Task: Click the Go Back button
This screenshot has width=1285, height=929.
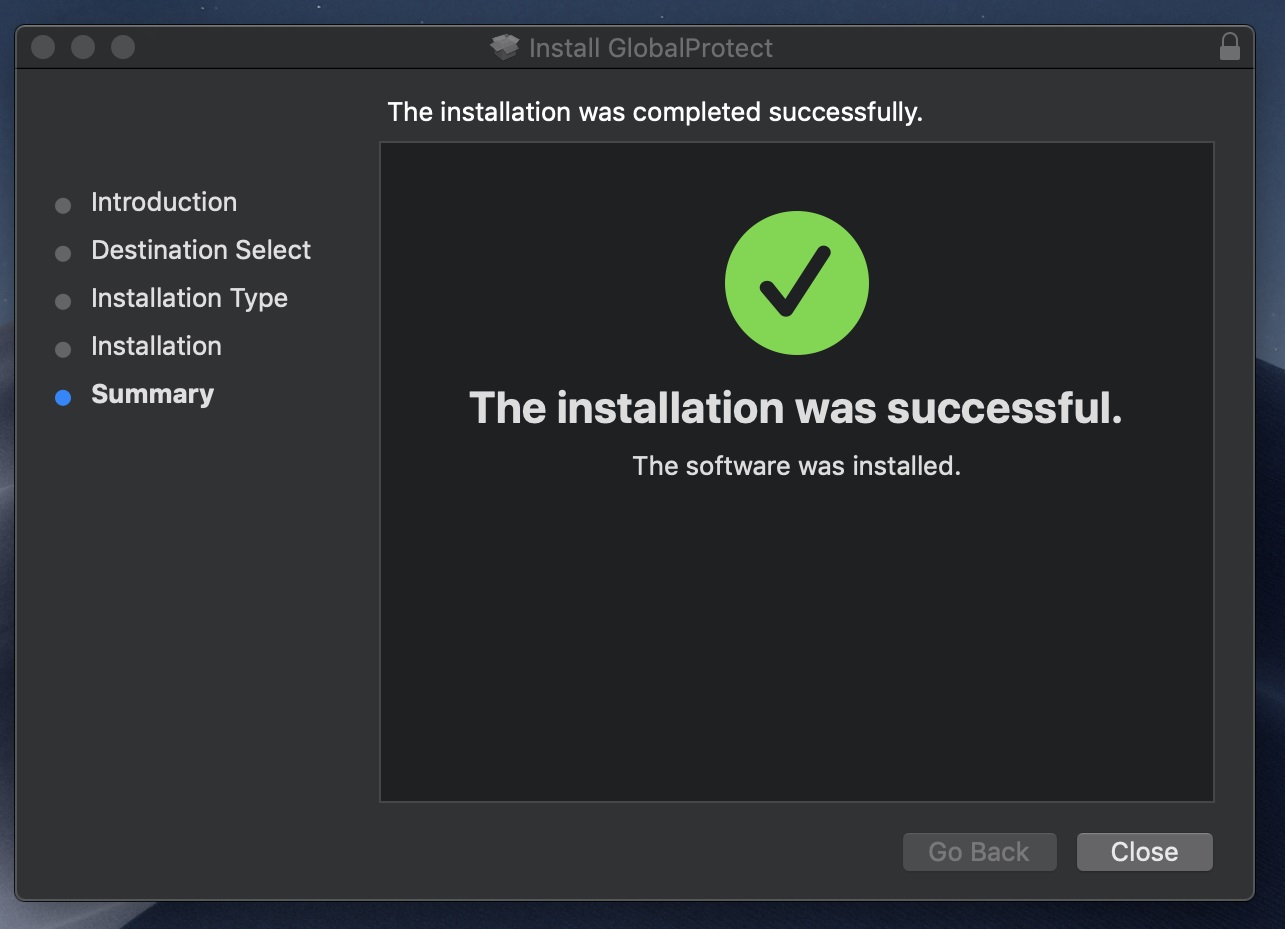Action: pos(979,852)
